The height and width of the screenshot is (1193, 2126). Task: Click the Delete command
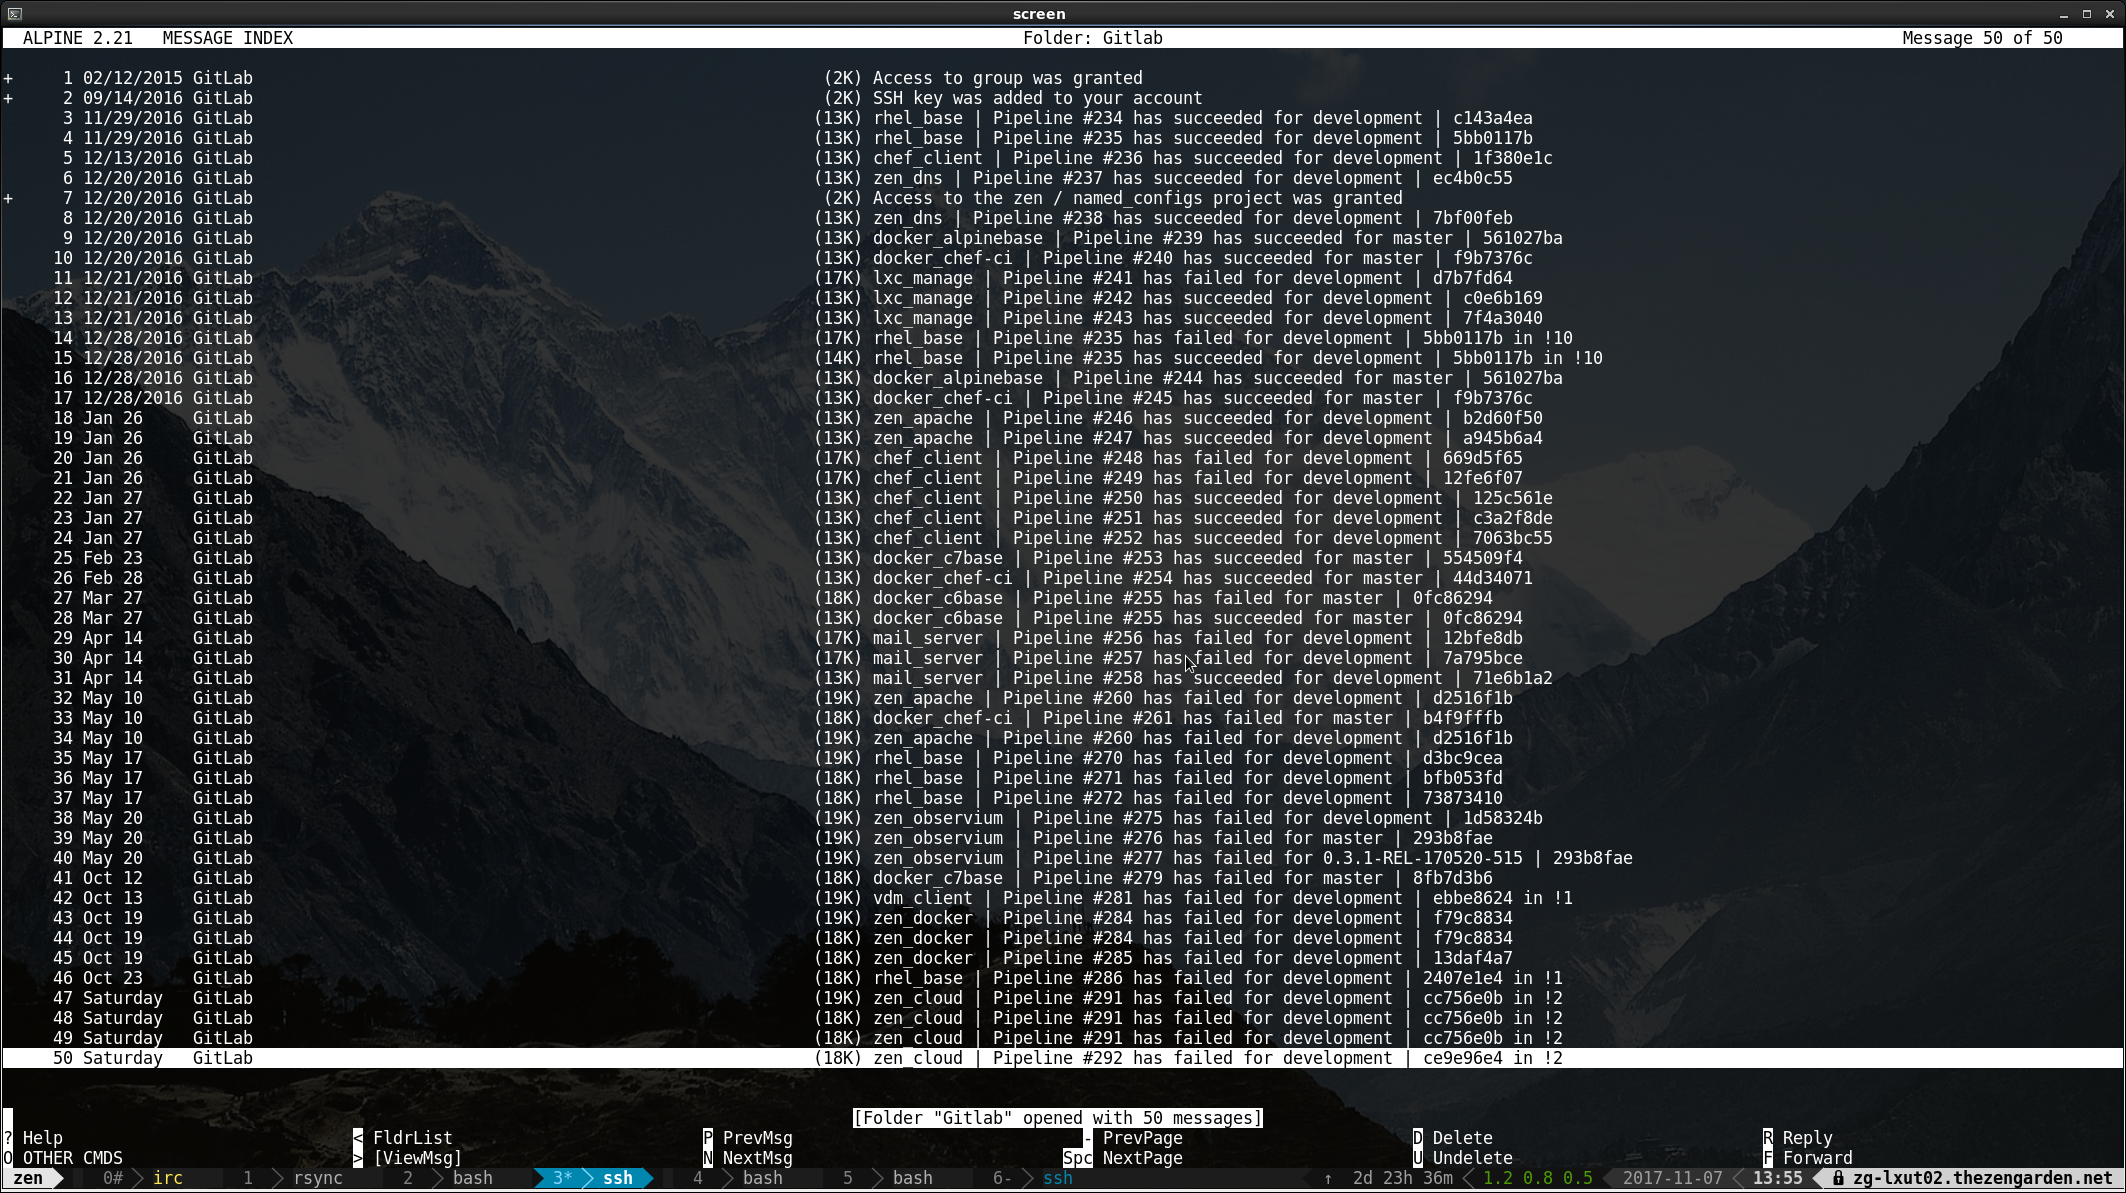(1453, 1138)
